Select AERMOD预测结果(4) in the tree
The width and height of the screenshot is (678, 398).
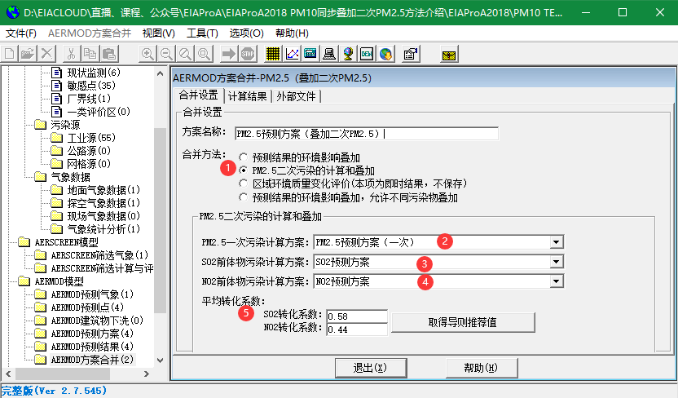pyautogui.click(x=92, y=347)
